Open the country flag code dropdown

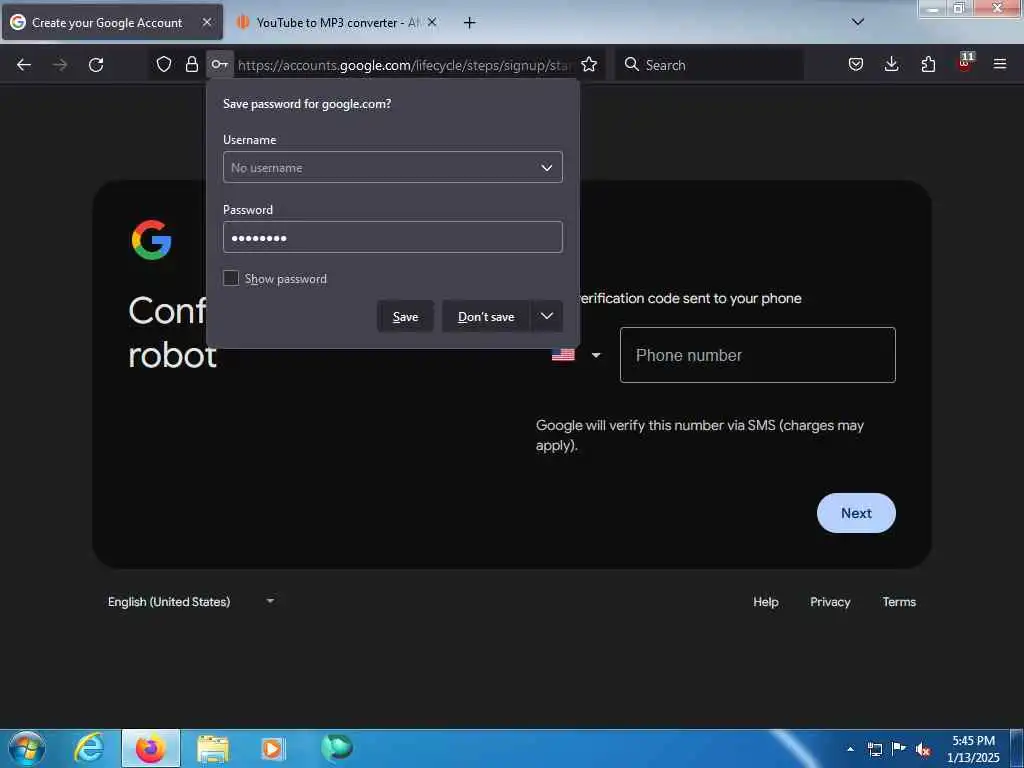coord(576,355)
